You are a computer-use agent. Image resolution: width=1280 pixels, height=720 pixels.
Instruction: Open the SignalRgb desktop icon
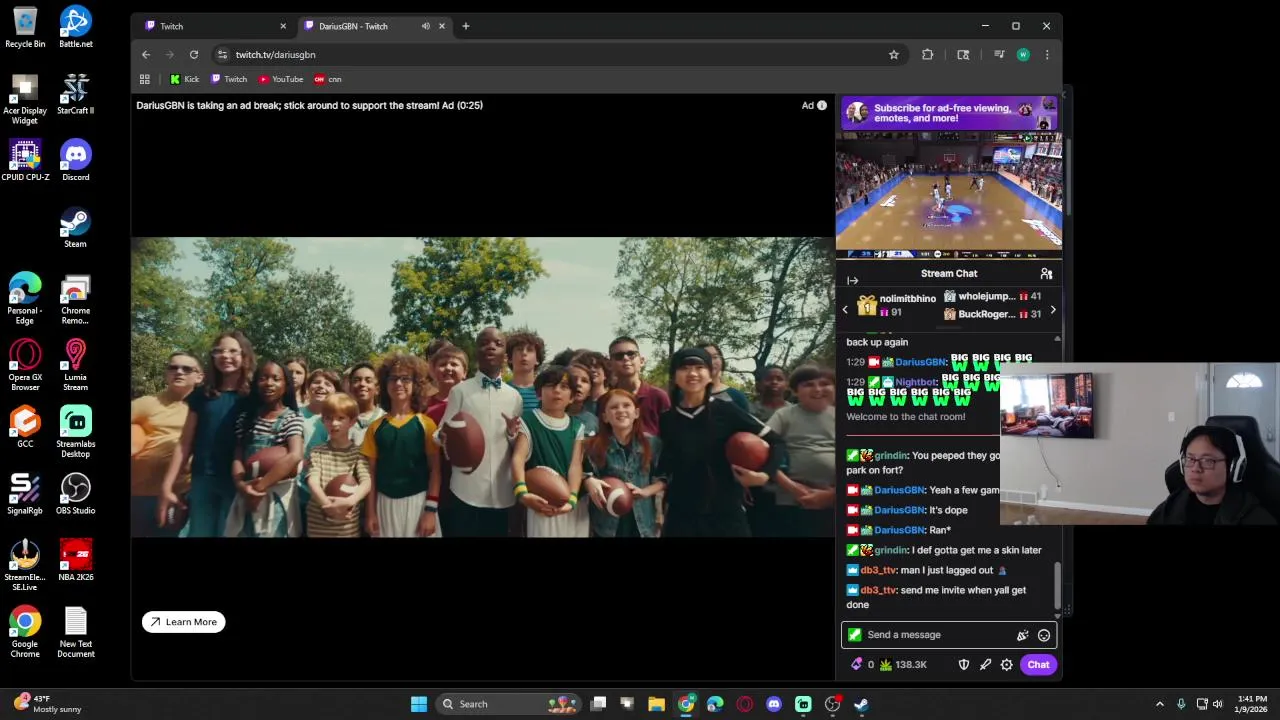click(x=25, y=494)
